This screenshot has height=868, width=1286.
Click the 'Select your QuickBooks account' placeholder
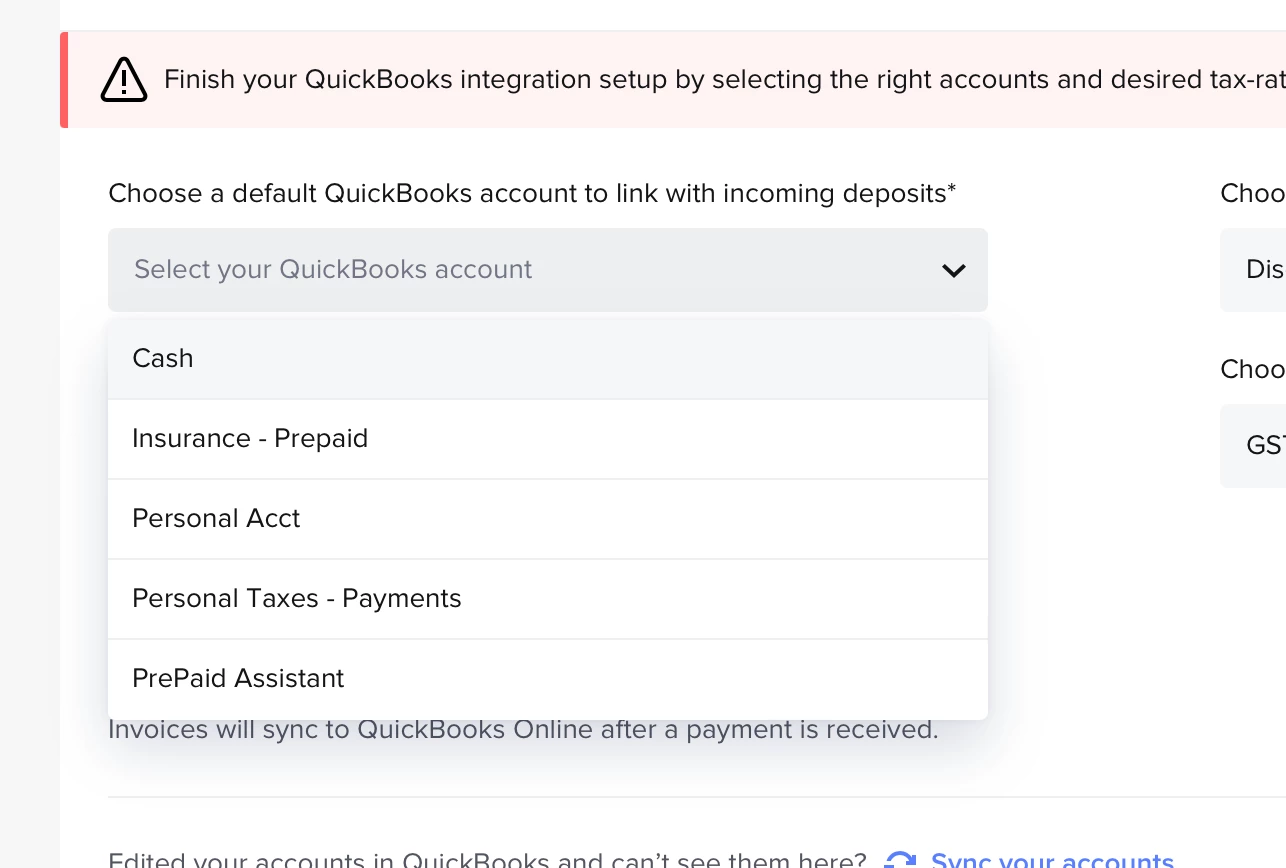(x=333, y=269)
